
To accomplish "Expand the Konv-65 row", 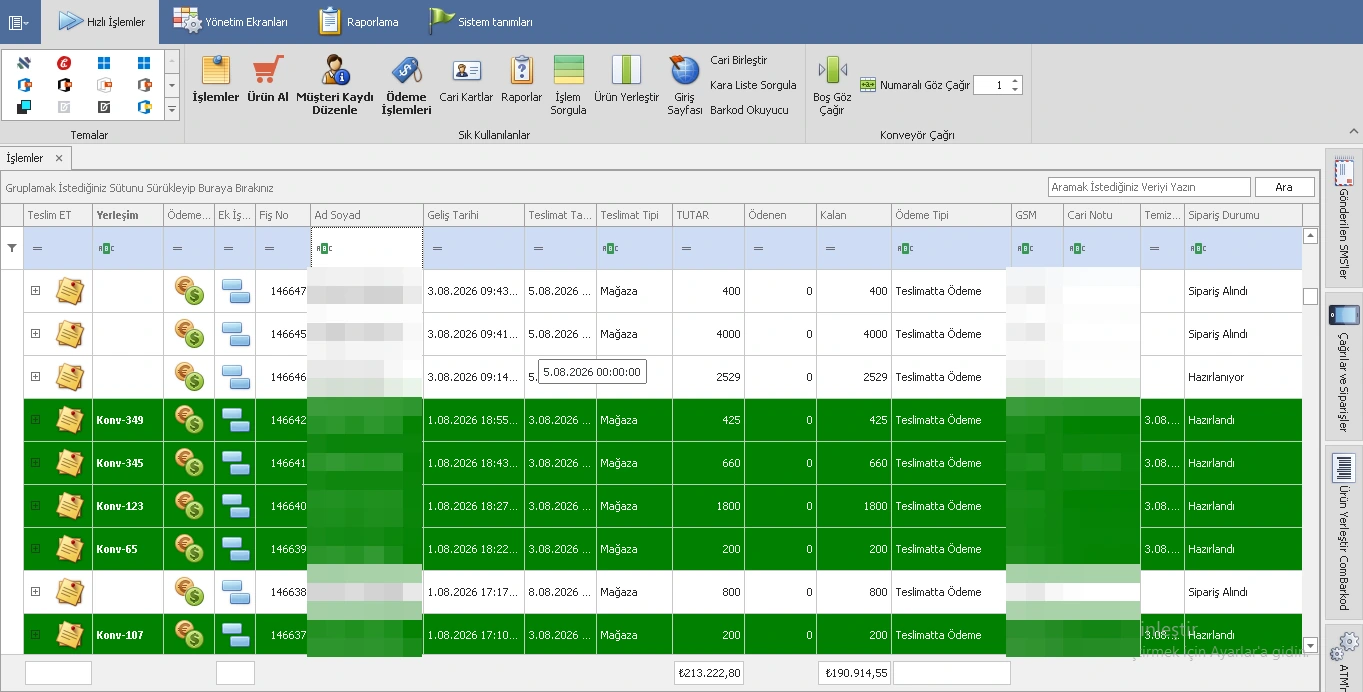I will 35,549.
